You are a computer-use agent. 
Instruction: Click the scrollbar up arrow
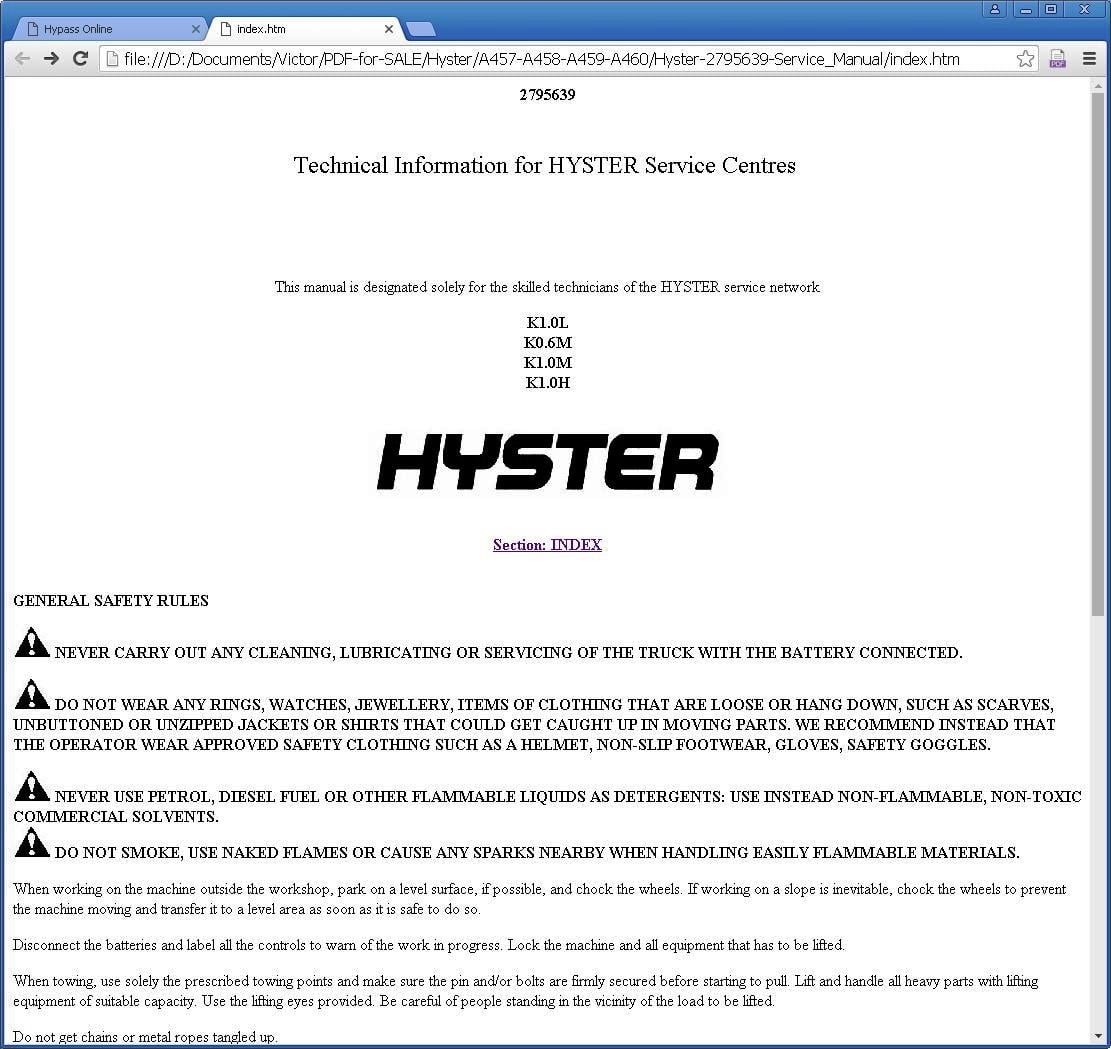(1098, 85)
